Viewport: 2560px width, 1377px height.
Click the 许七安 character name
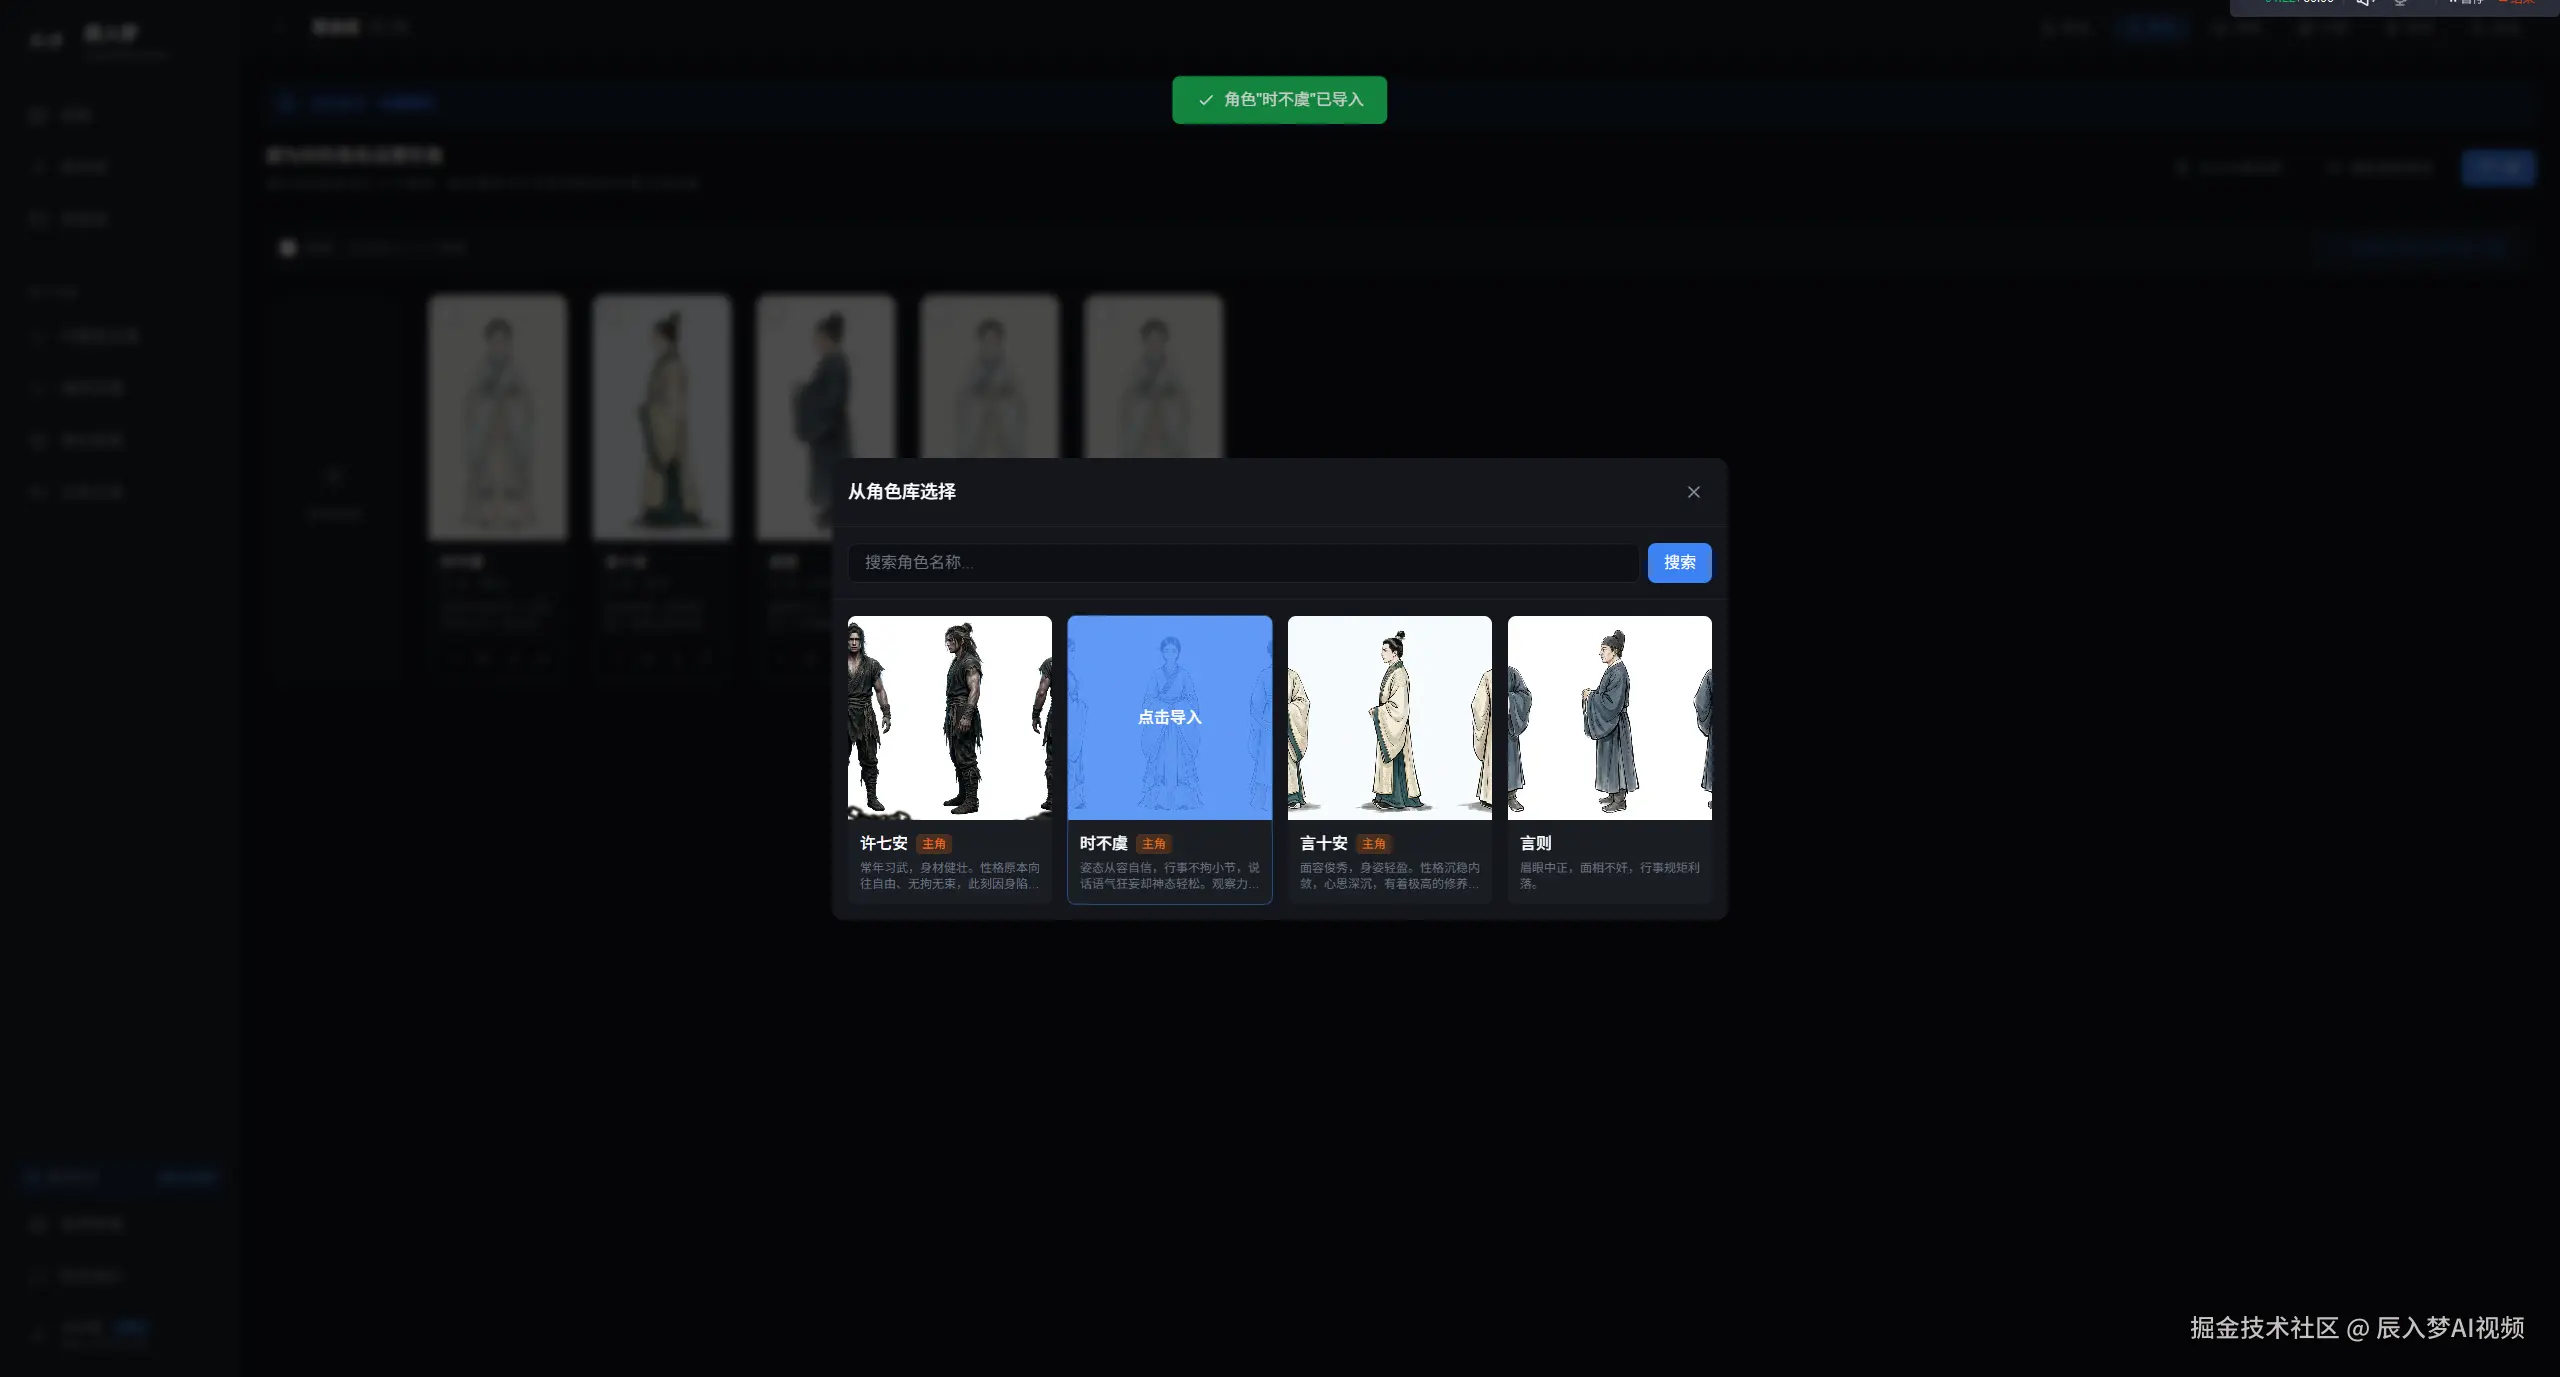click(x=883, y=844)
